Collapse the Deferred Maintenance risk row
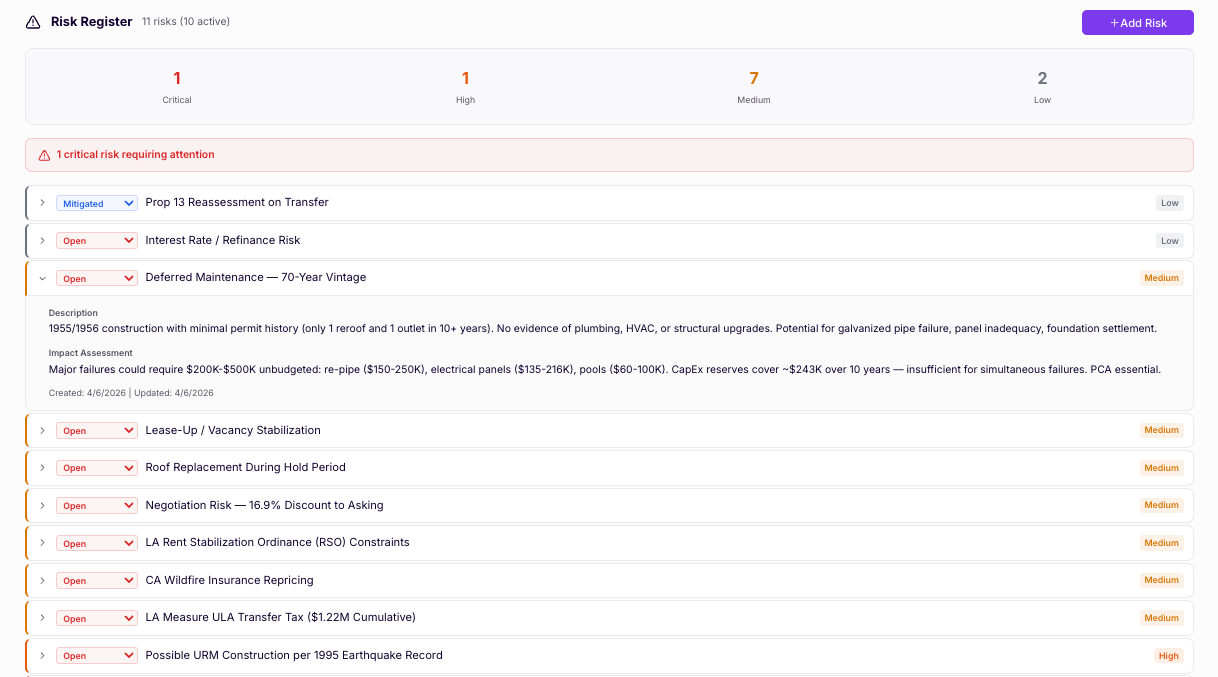Image resolution: width=1218 pixels, height=677 pixels. [x=42, y=278]
